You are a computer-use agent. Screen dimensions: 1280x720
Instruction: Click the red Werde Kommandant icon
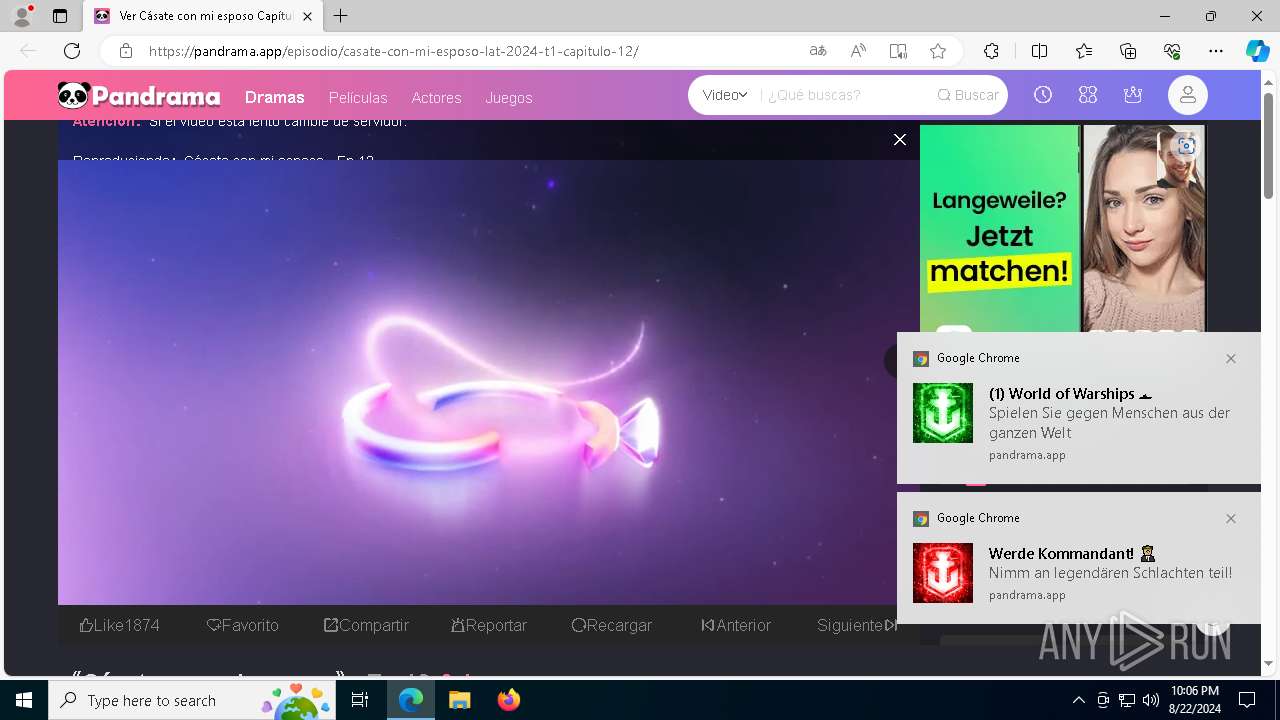(942, 573)
